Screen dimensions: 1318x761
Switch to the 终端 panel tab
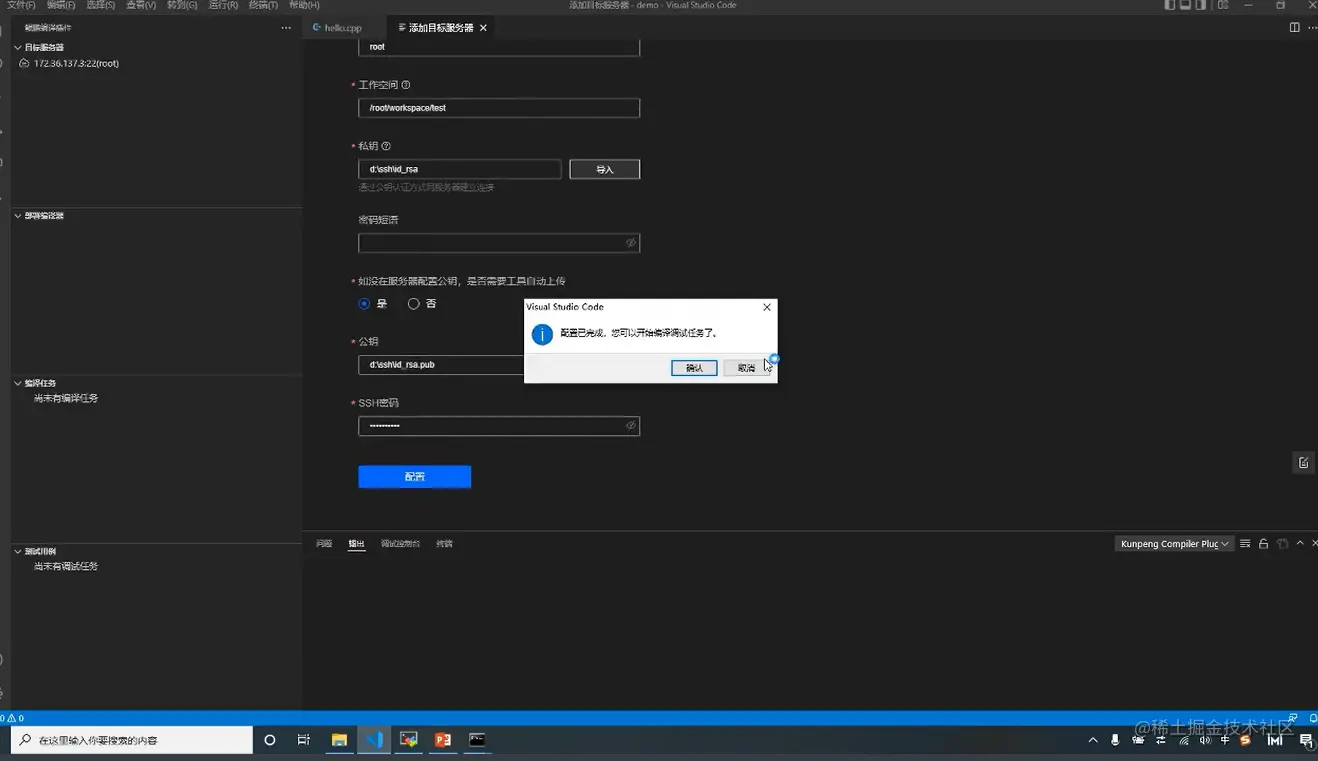pos(444,544)
